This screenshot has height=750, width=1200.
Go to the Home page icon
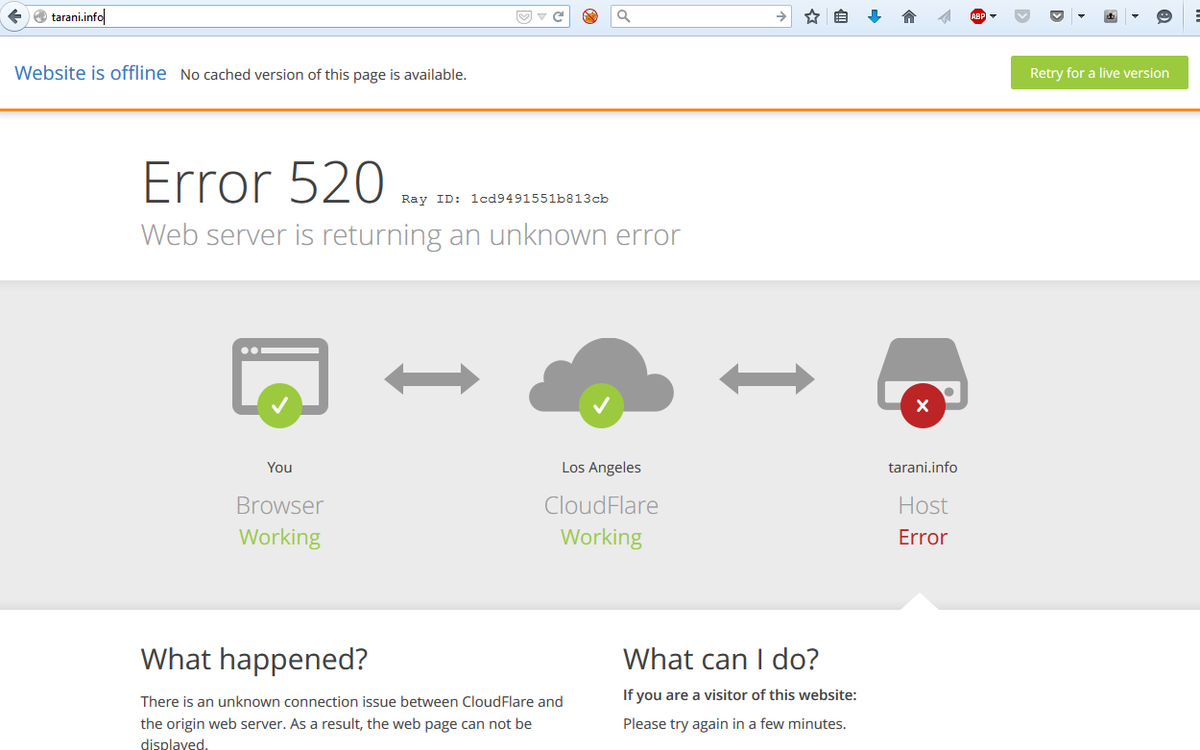click(909, 16)
